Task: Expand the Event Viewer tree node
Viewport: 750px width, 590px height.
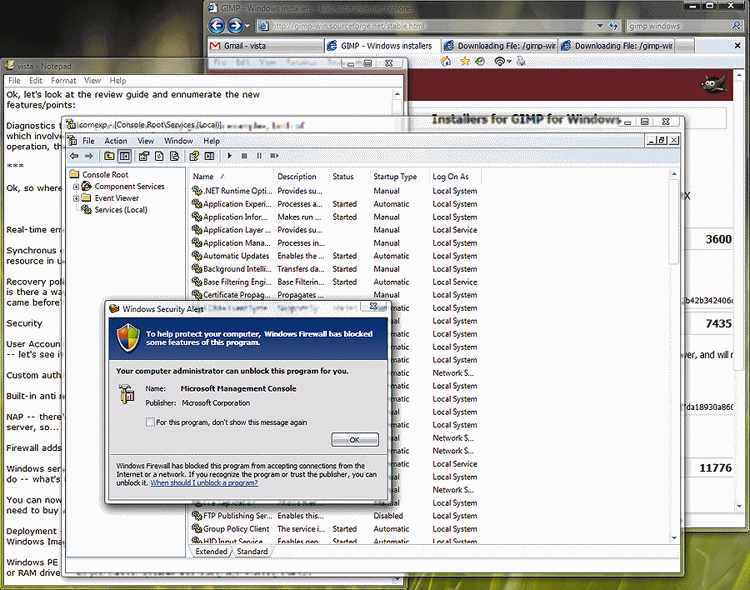Action: (x=76, y=198)
